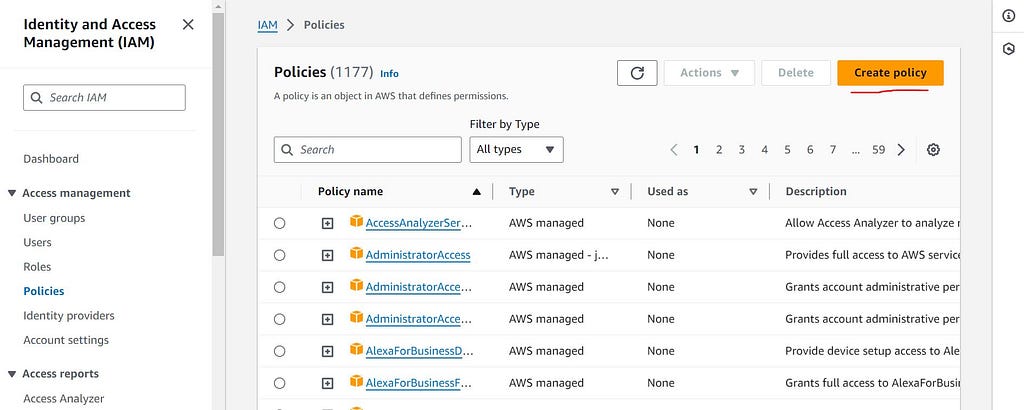The width and height of the screenshot is (1024, 410).
Task: Click the 'AWS managed - j...' type cell
Action: (x=558, y=255)
